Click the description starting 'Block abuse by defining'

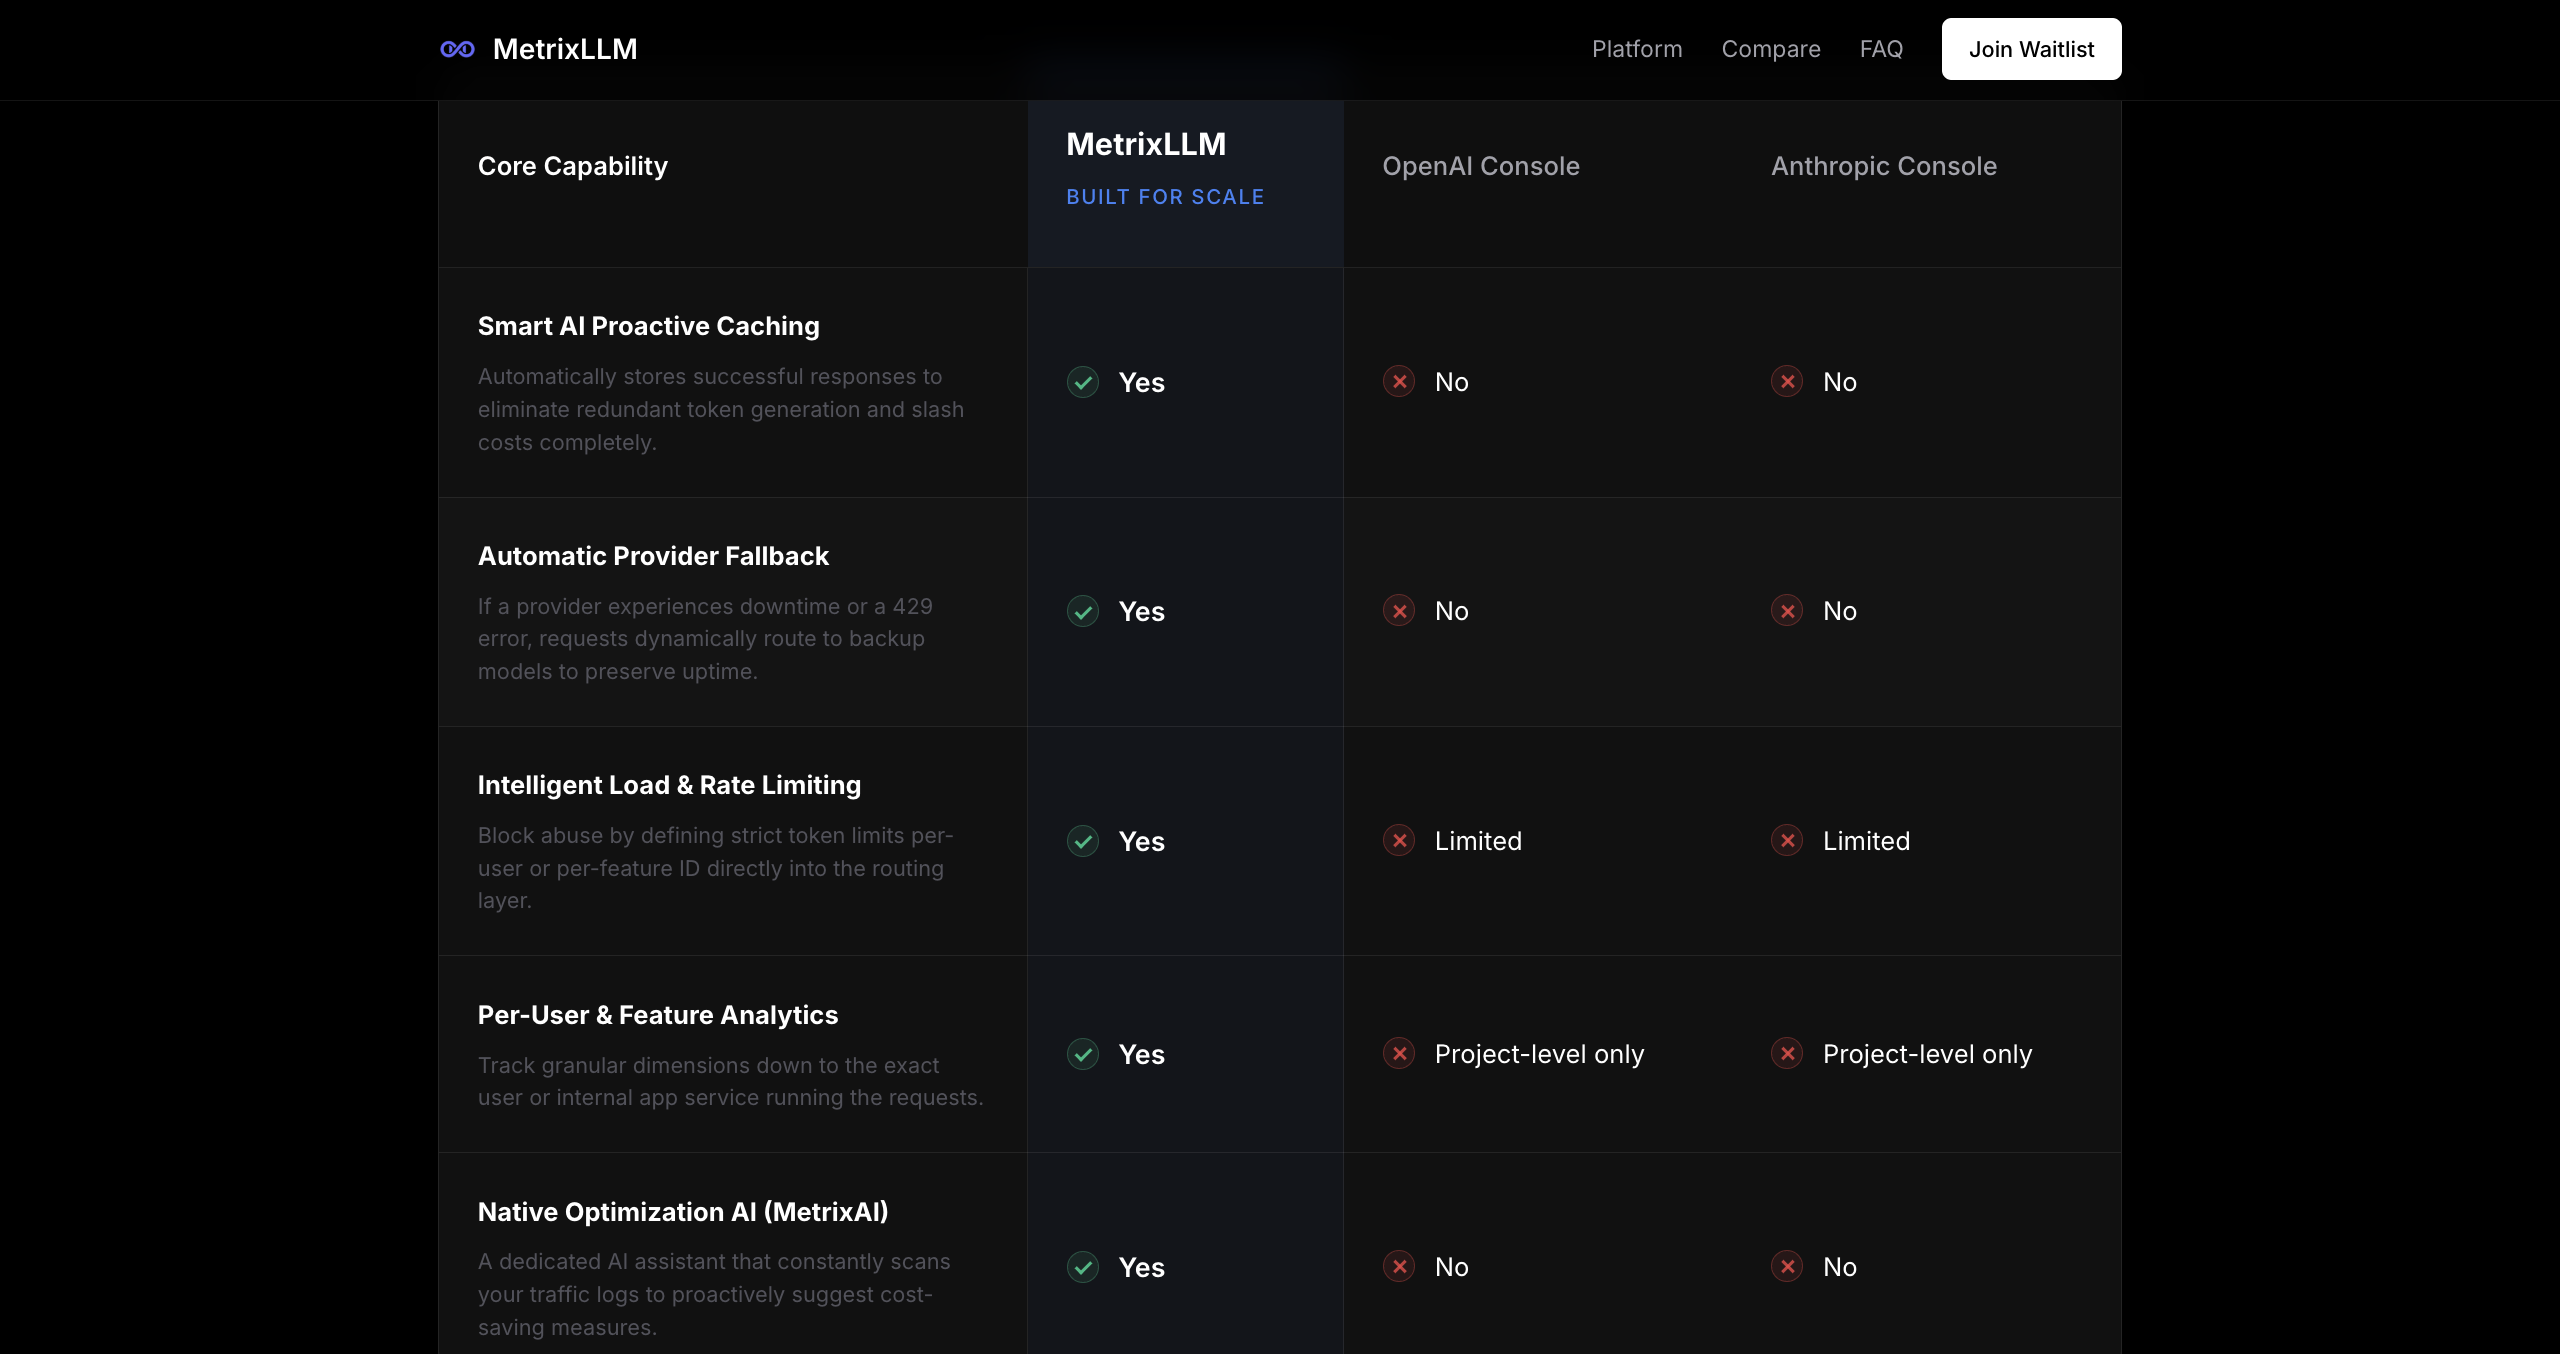click(715, 868)
